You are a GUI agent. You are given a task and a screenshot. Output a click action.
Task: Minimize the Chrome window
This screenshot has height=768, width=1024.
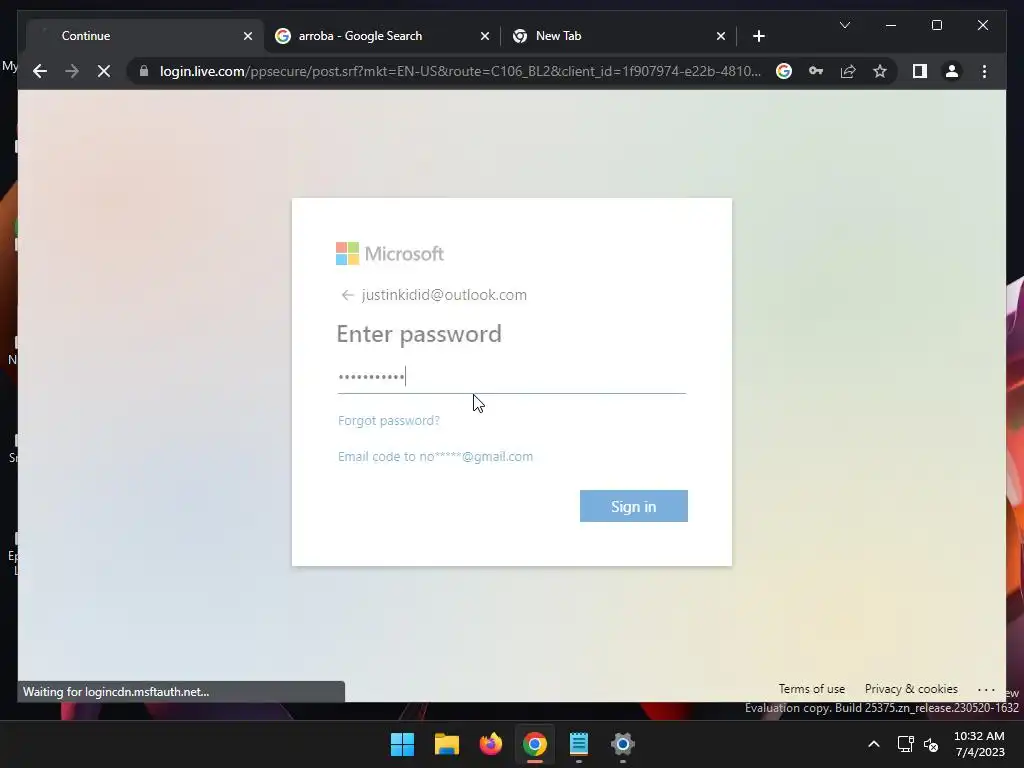pyautogui.click(x=891, y=25)
